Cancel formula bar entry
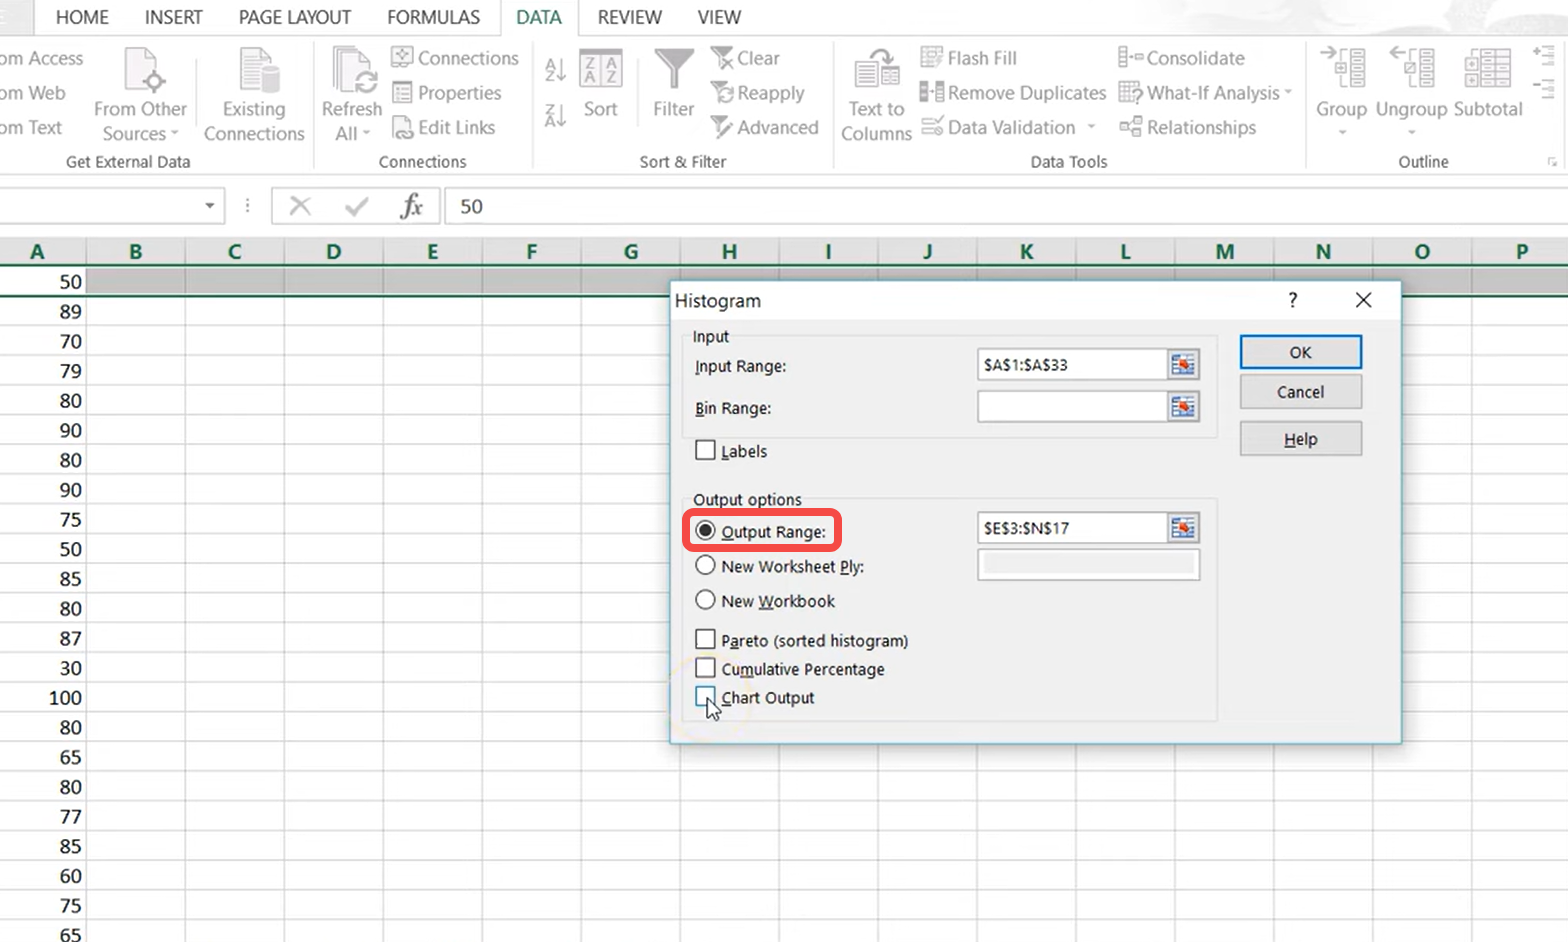Image resolution: width=1568 pixels, height=942 pixels. point(299,206)
